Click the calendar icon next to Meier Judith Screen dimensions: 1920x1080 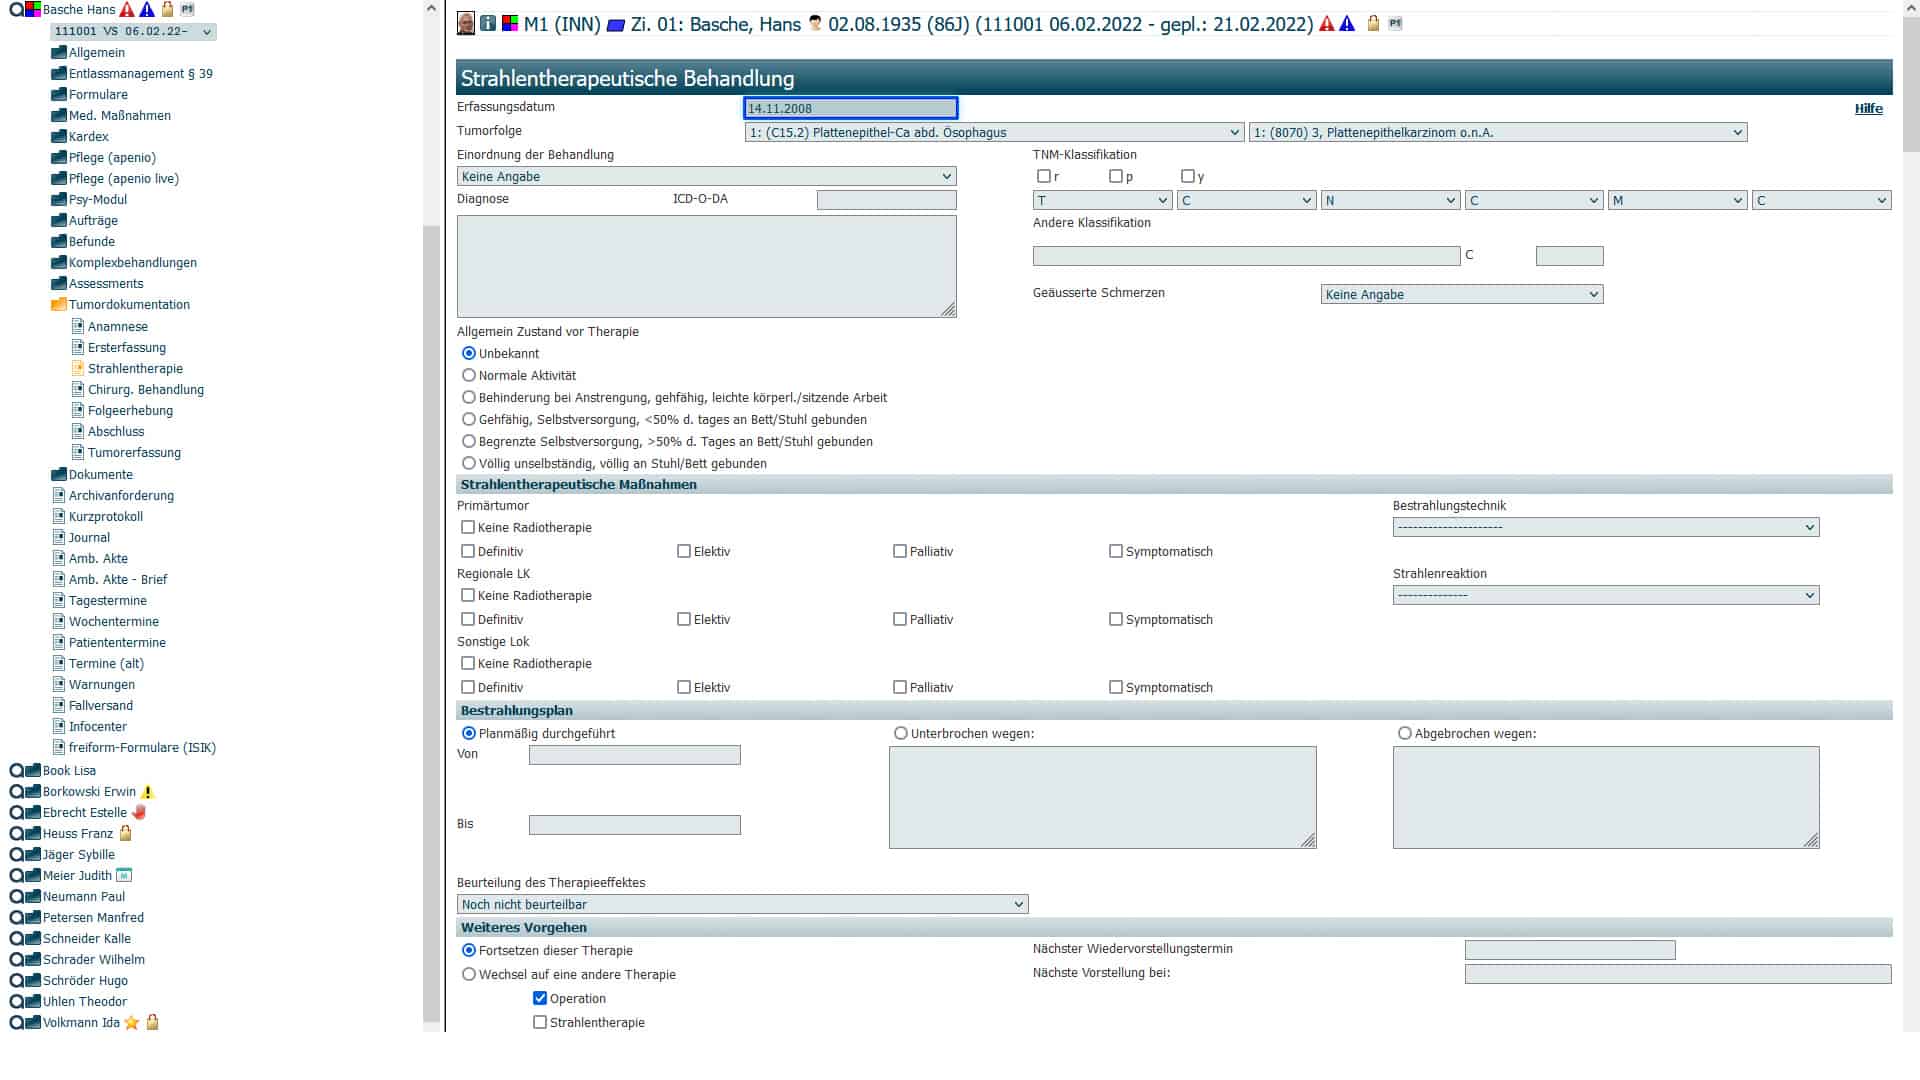click(124, 876)
